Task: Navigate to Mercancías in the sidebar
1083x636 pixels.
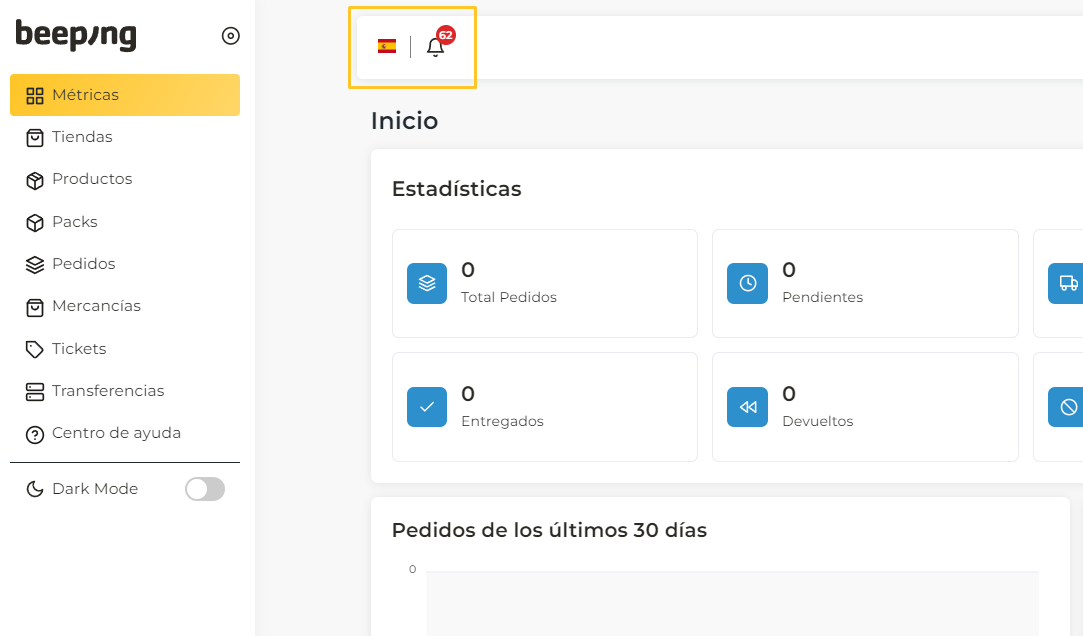Action: tap(96, 306)
